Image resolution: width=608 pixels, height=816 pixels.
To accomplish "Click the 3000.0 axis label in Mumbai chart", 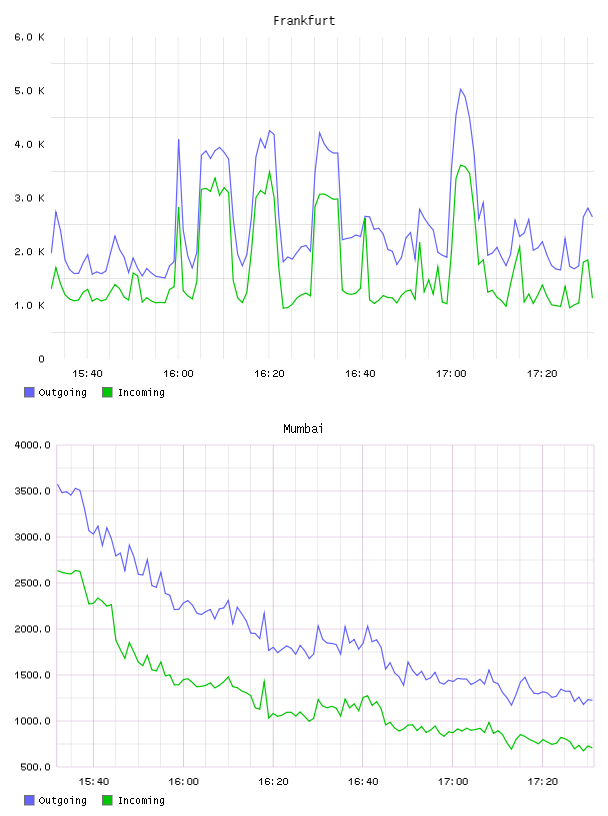I will click(x=33, y=537).
